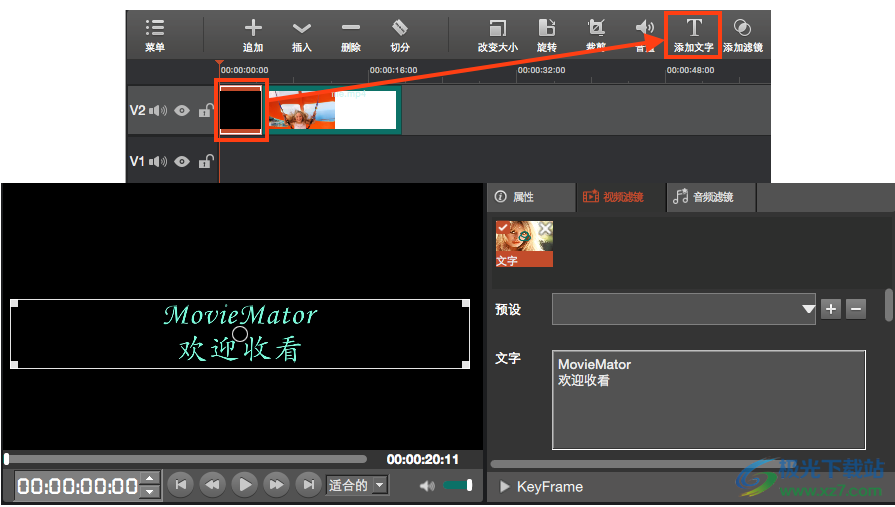Open the 预设 preset dropdown
Screen dimensions: 895x507
[684, 309]
